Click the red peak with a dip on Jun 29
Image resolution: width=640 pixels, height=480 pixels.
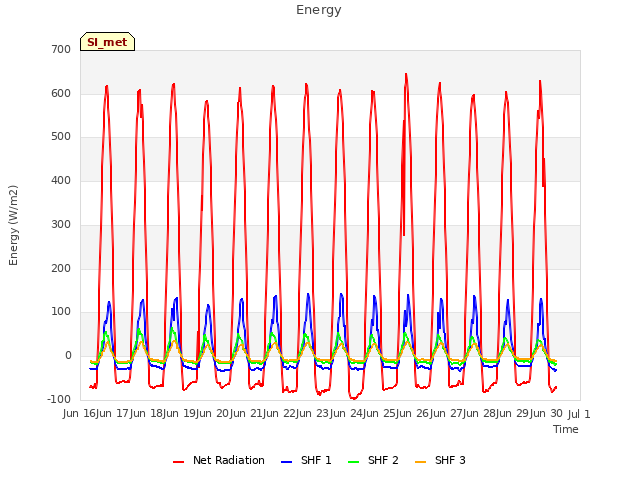coord(540,82)
